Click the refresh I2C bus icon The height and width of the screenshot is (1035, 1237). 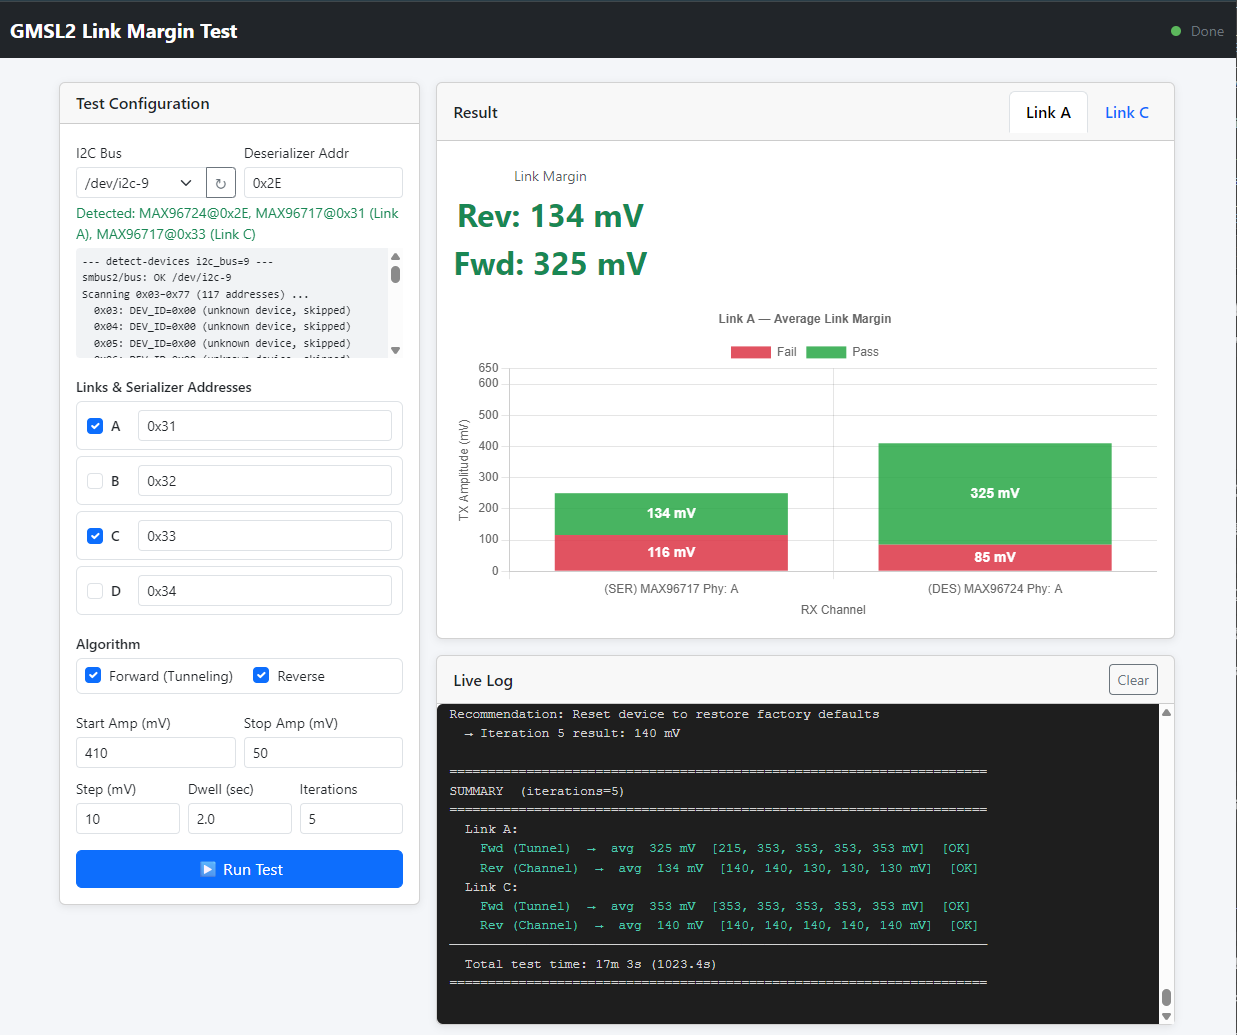click(x=221, y=183)
